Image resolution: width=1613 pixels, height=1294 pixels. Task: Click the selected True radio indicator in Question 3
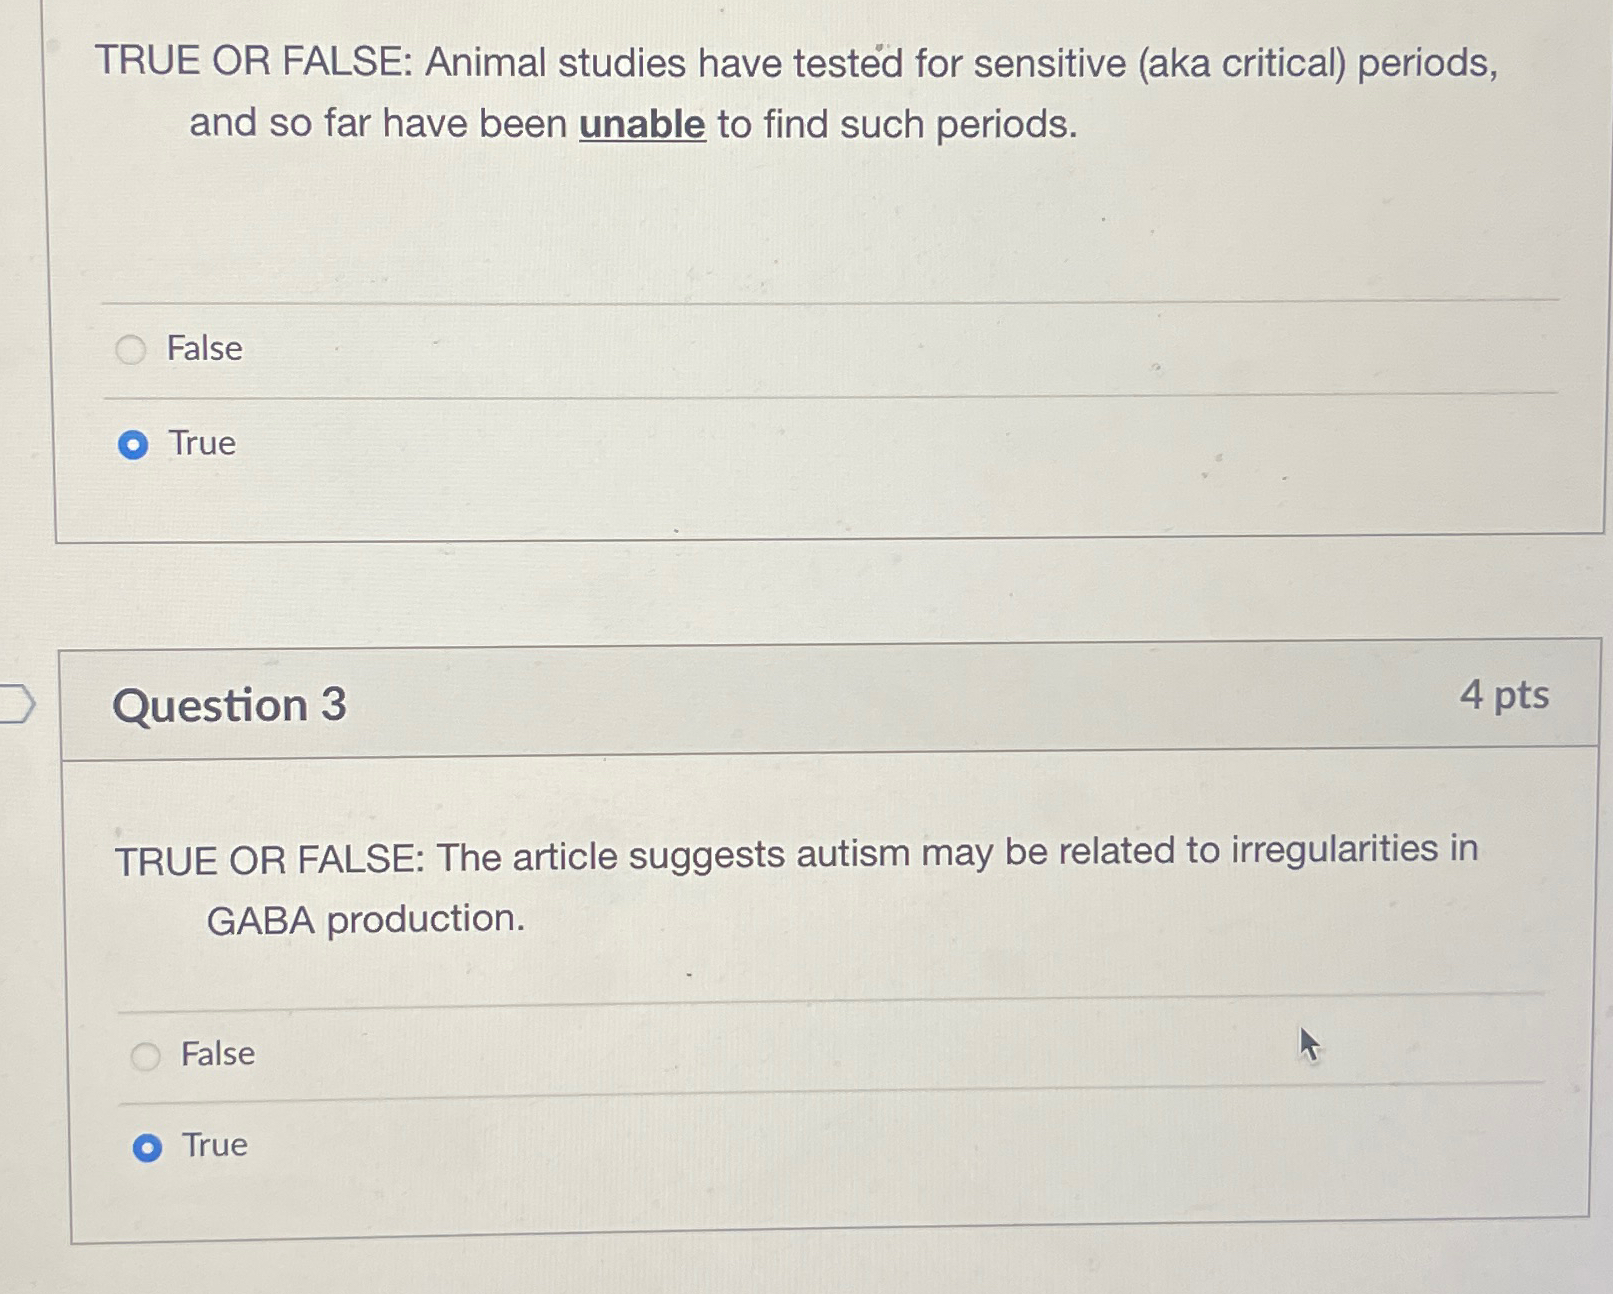point(149,1147)
